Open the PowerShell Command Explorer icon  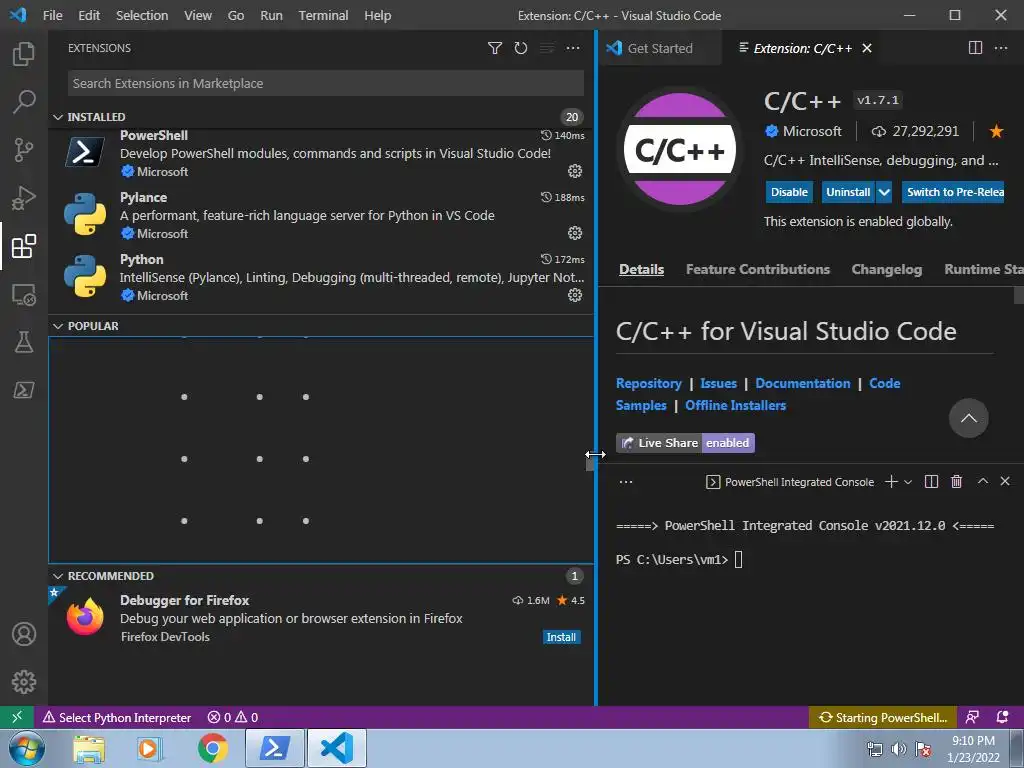pyautogui.click(x=24, y=390)
